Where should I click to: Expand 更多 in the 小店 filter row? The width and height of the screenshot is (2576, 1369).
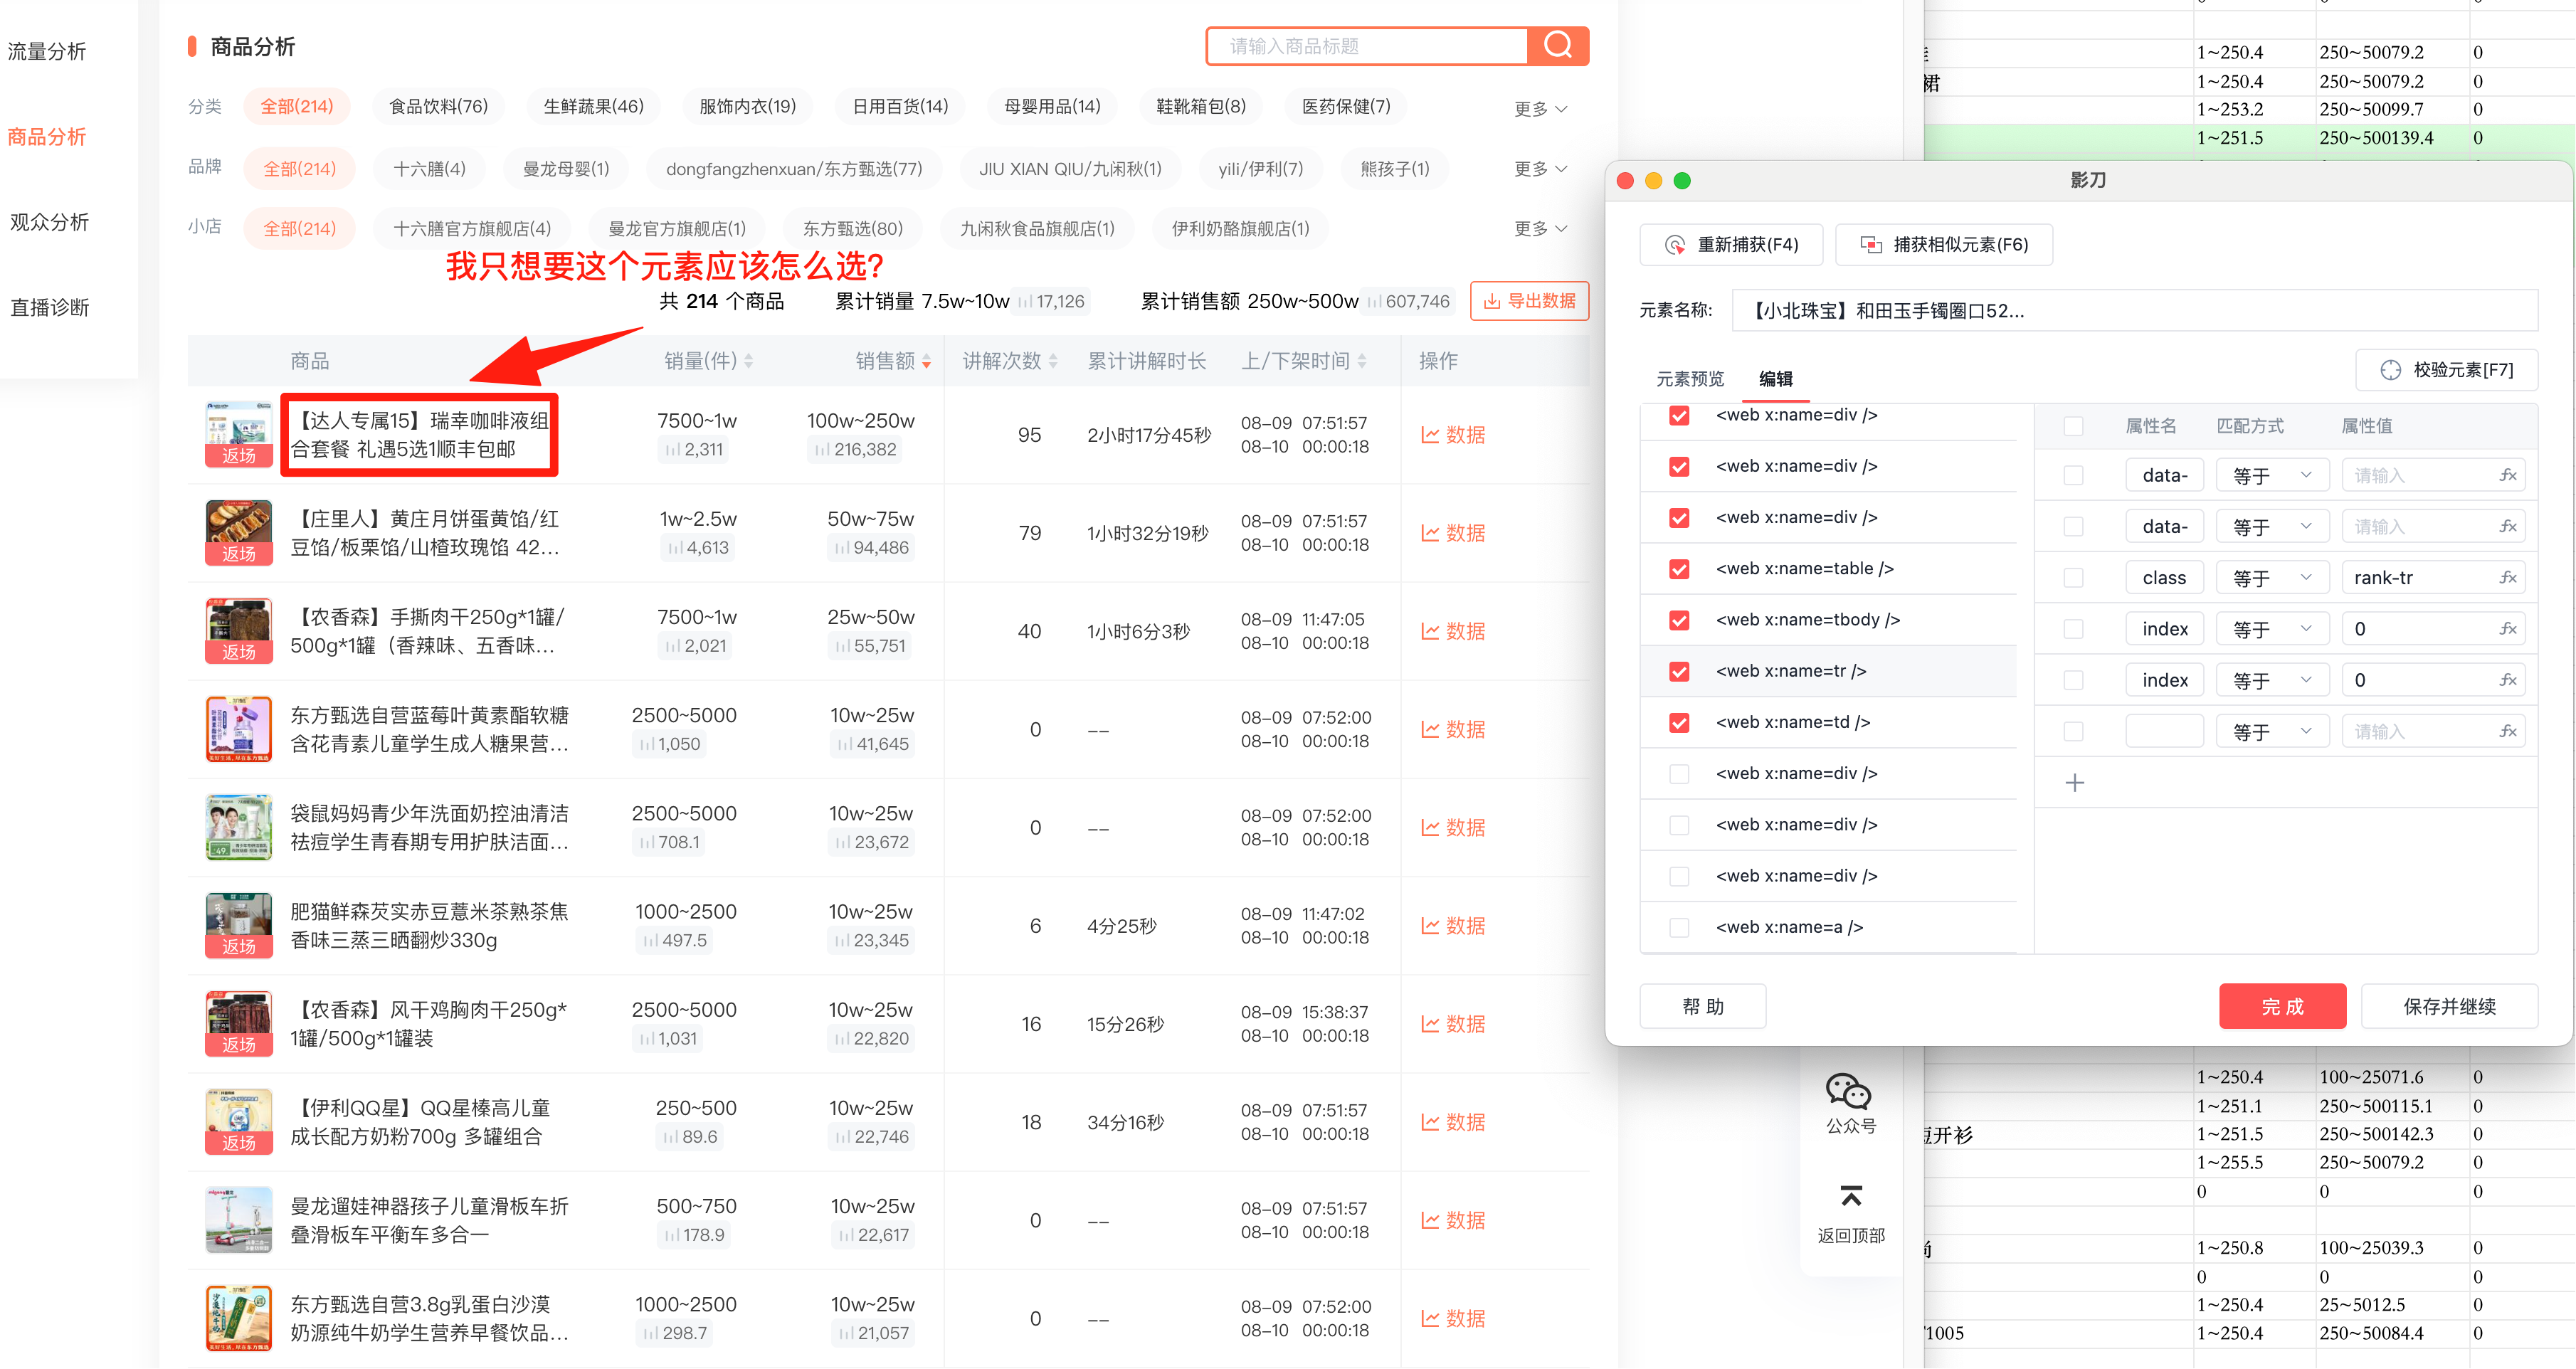coord(1540,228)
